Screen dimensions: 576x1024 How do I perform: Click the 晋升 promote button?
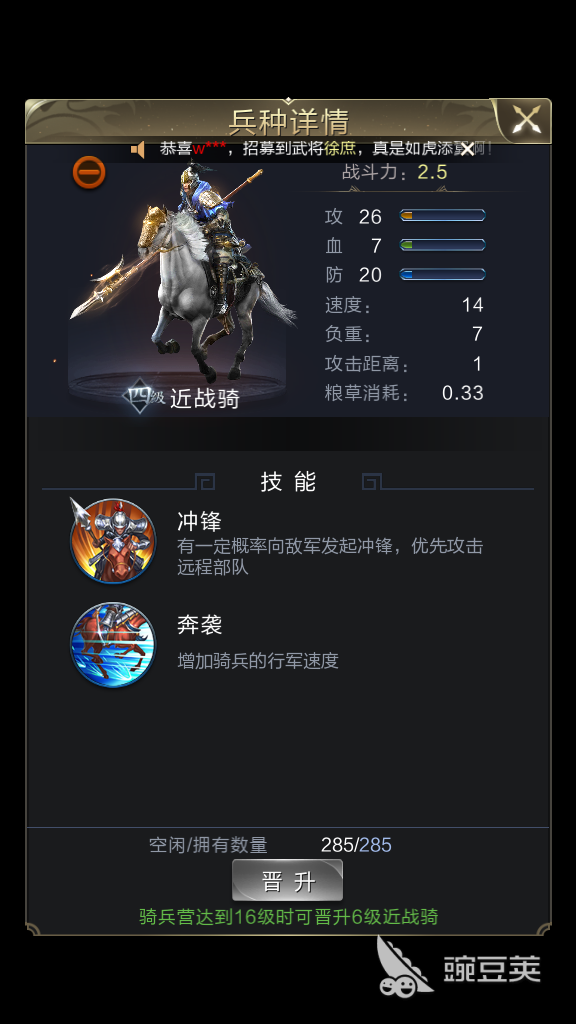point(287,880)
